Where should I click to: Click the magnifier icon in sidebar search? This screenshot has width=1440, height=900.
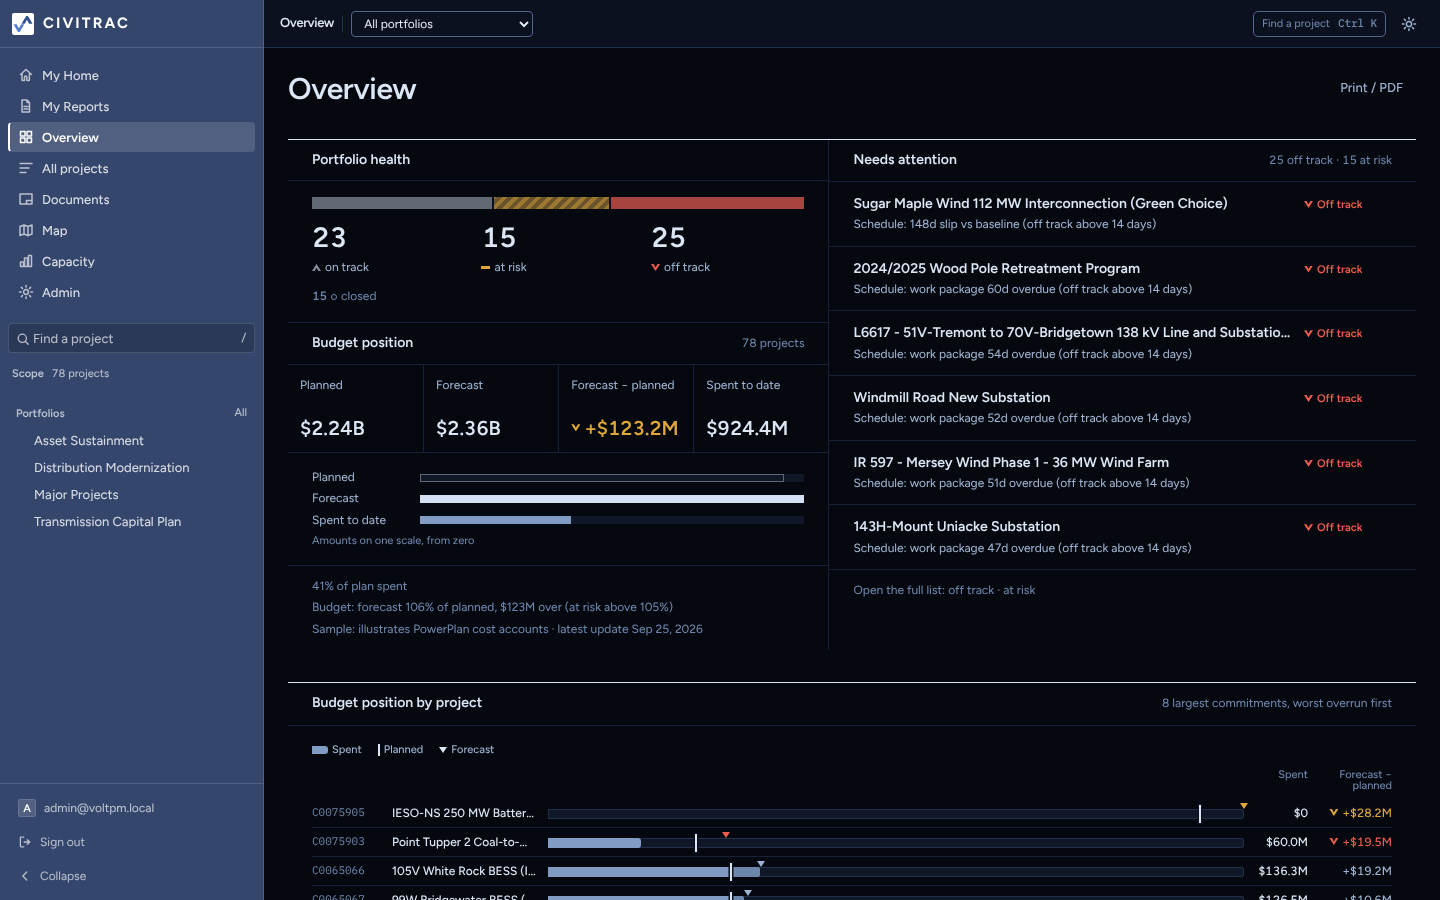23,339
